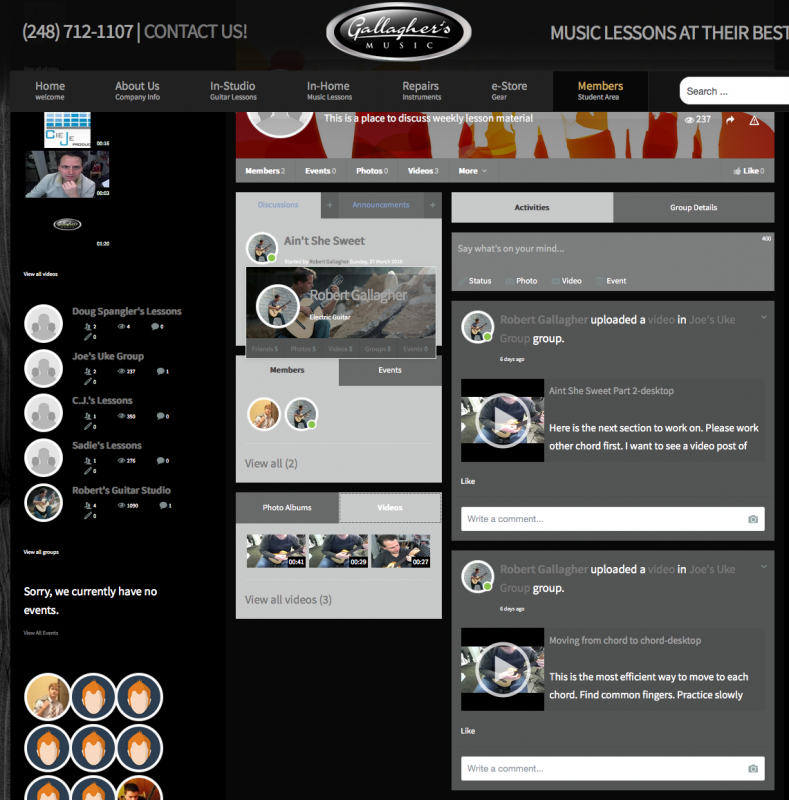Expand options chevron on second activity post
The width and height of the screenshot is (789, 800).
[x=763, y=567]
